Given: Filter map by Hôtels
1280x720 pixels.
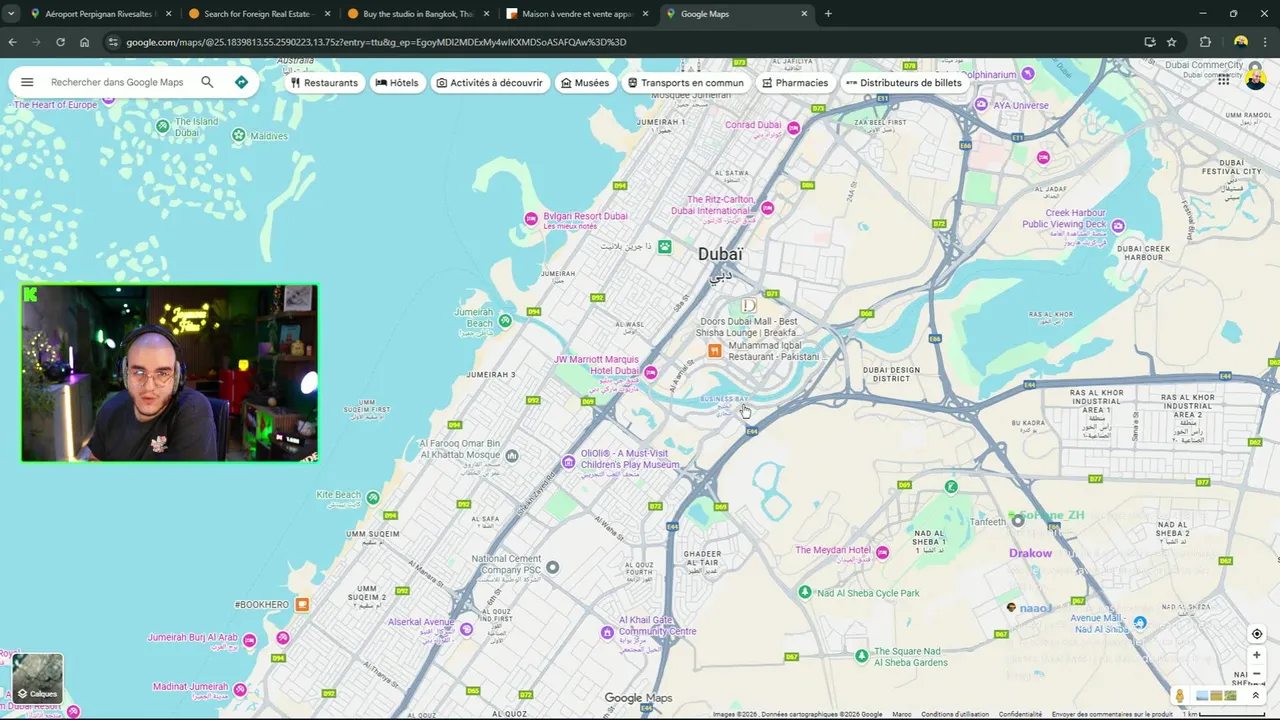Looking at the screenshot, I should 397,83.
